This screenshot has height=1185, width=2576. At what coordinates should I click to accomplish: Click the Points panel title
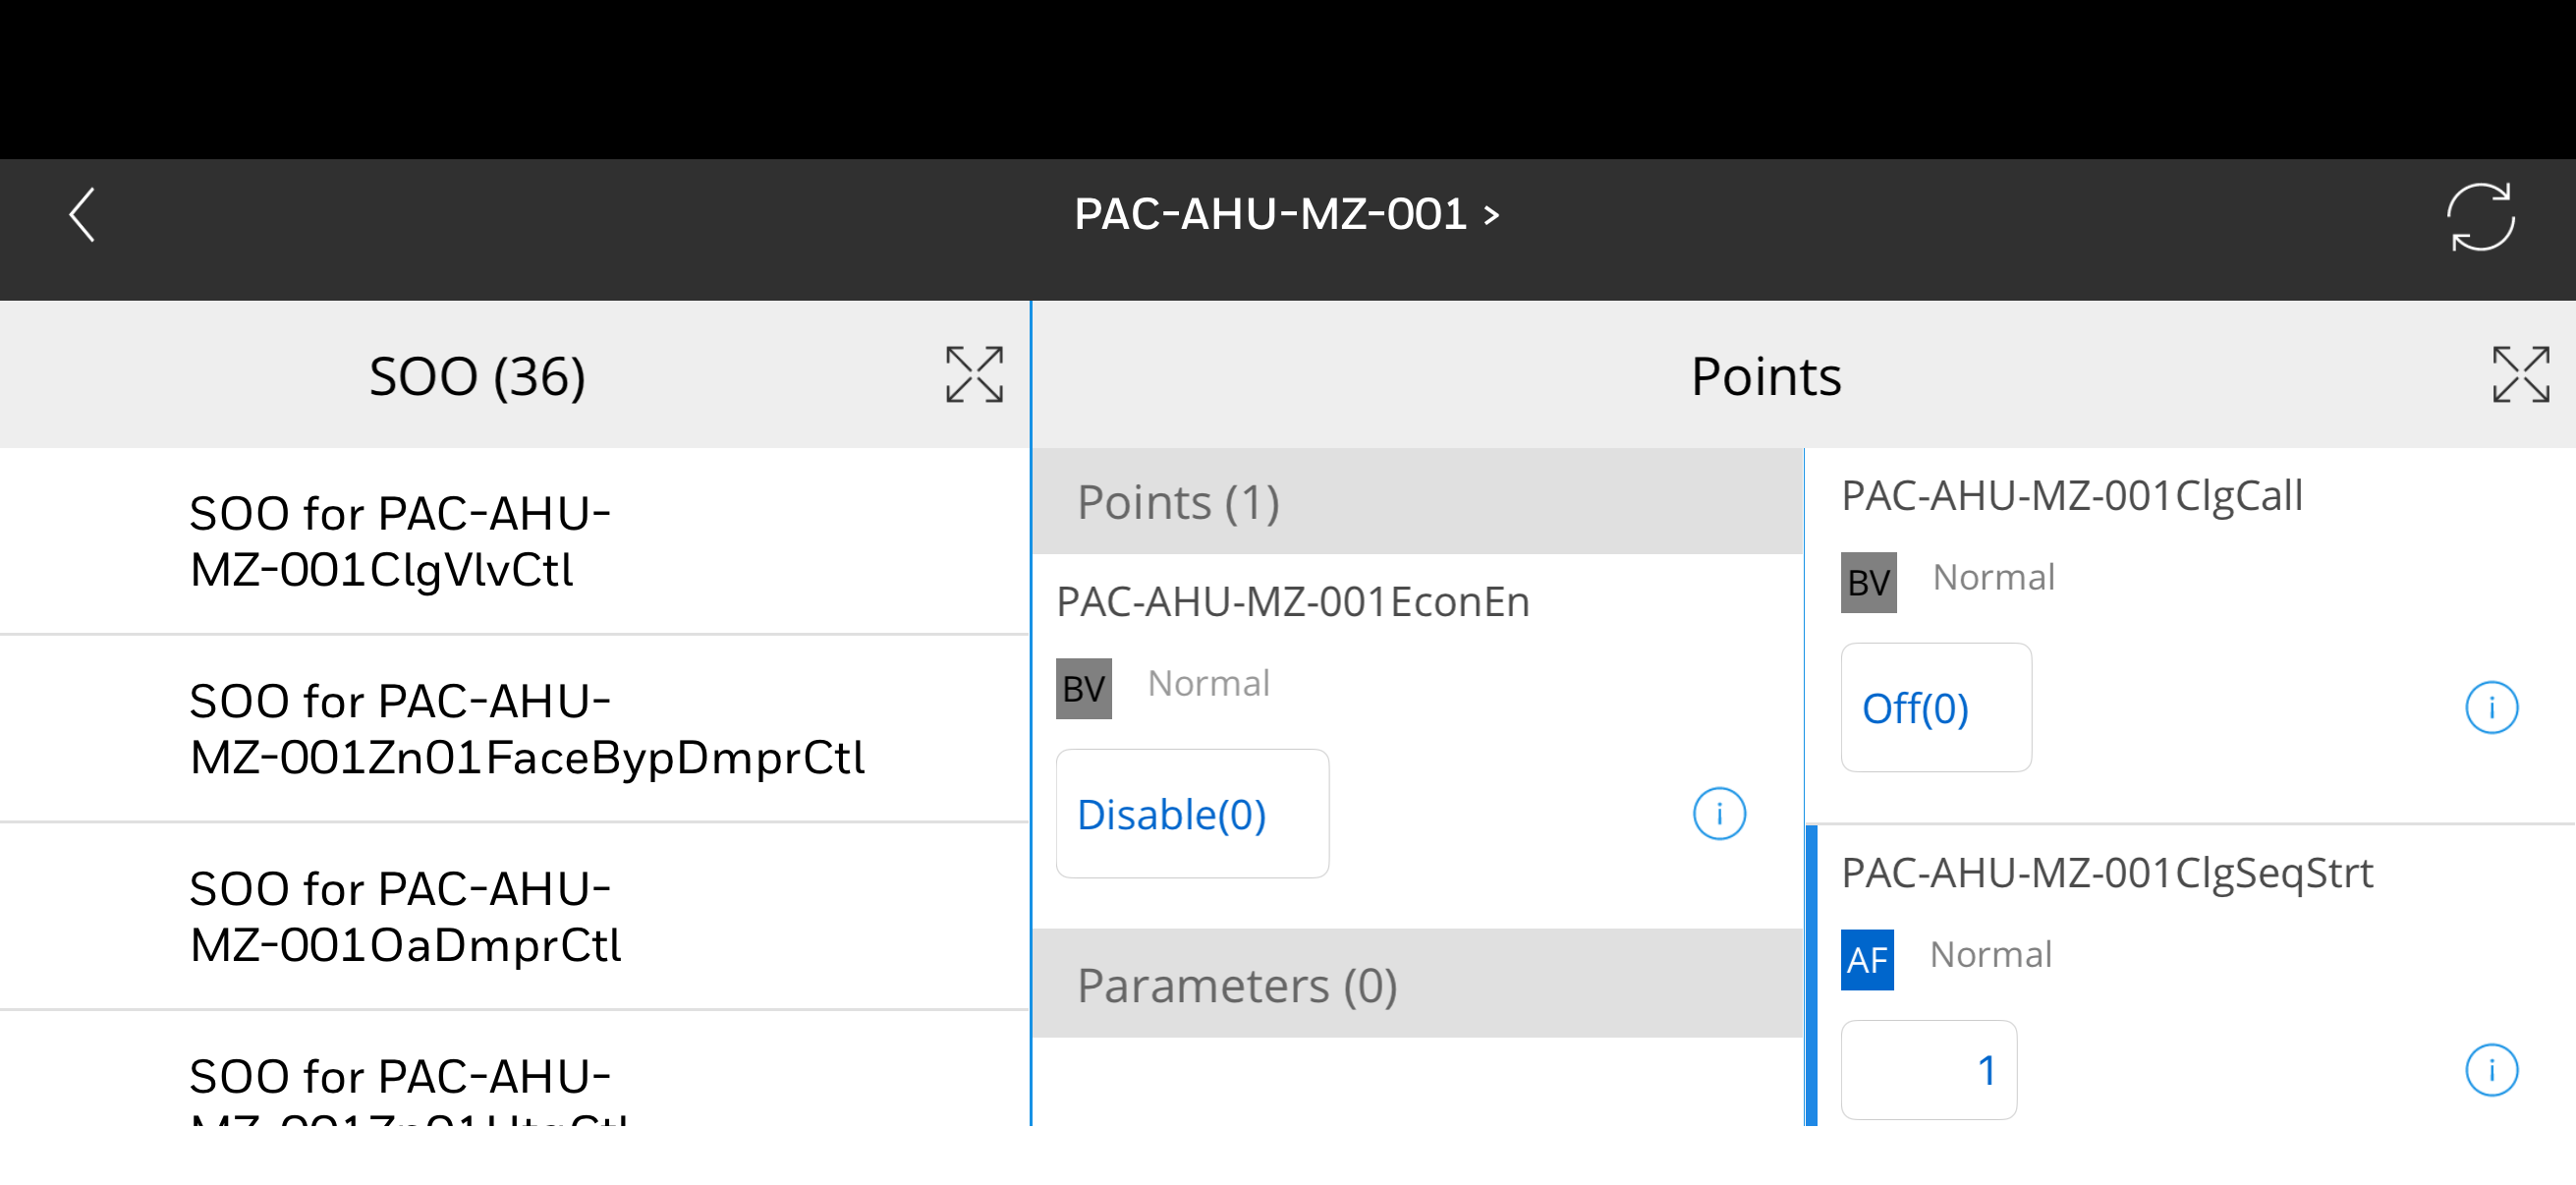point(1766,376)
